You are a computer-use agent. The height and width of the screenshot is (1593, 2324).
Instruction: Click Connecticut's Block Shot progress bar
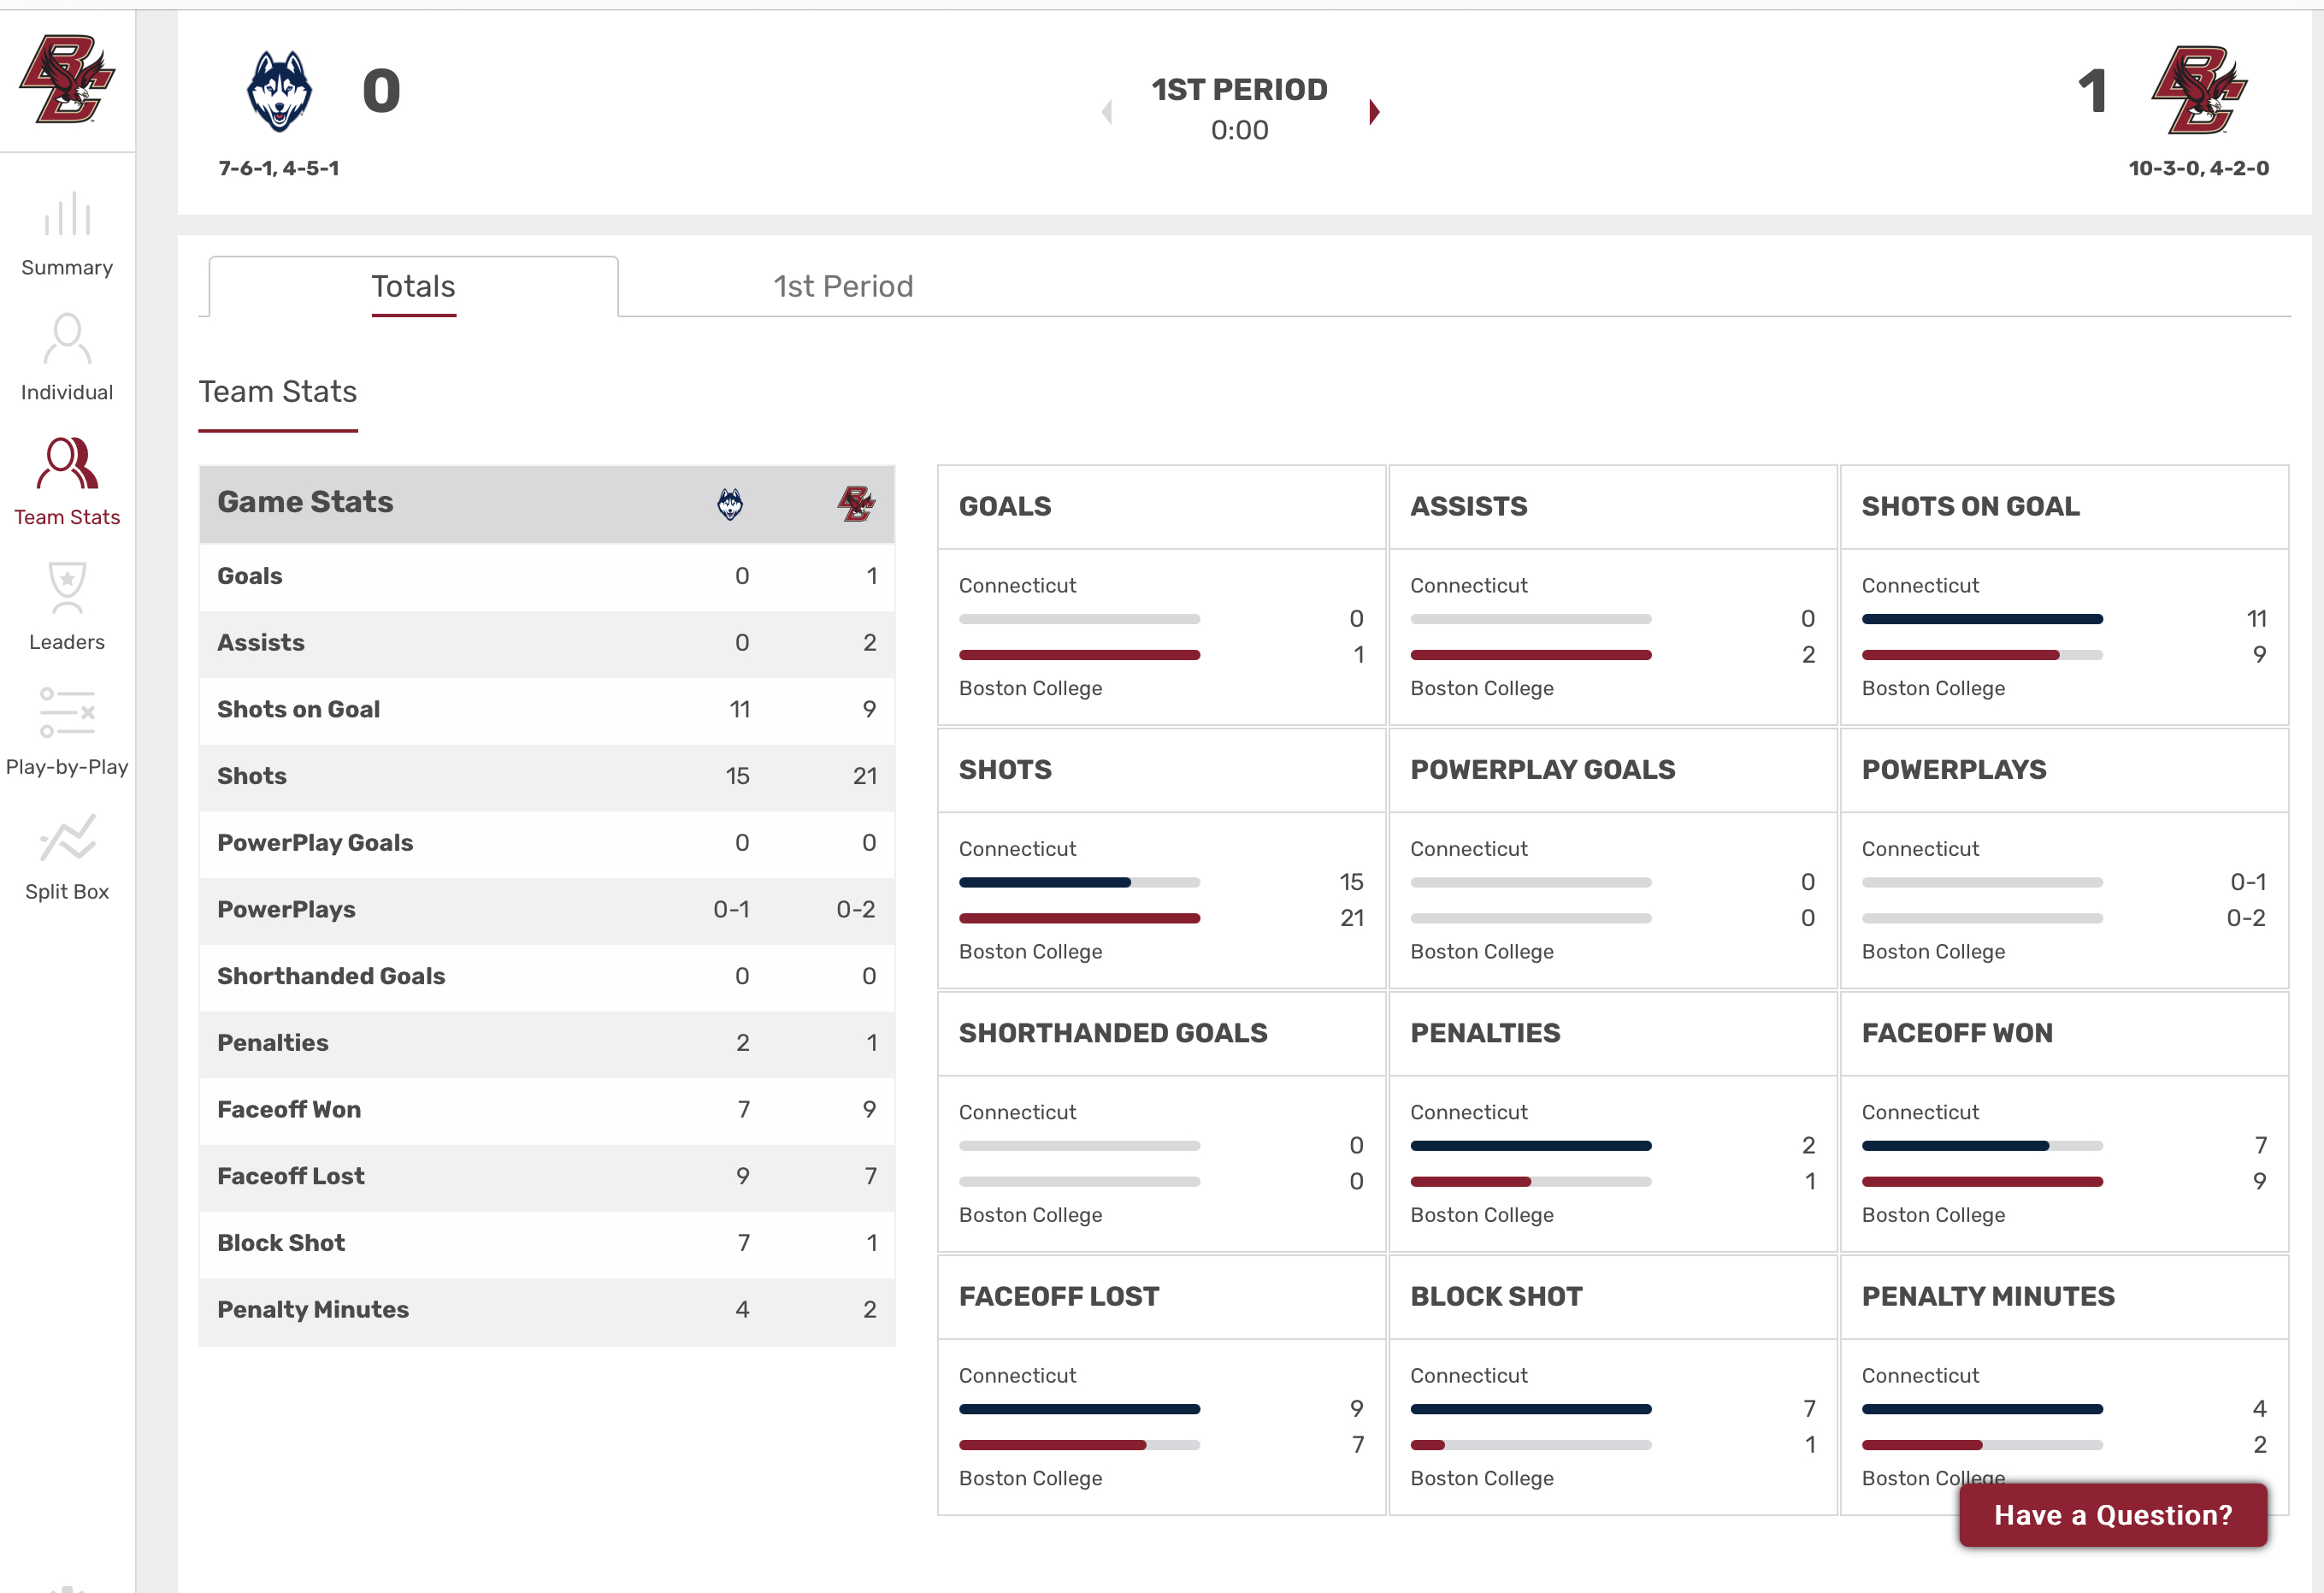point(1530,1409)
